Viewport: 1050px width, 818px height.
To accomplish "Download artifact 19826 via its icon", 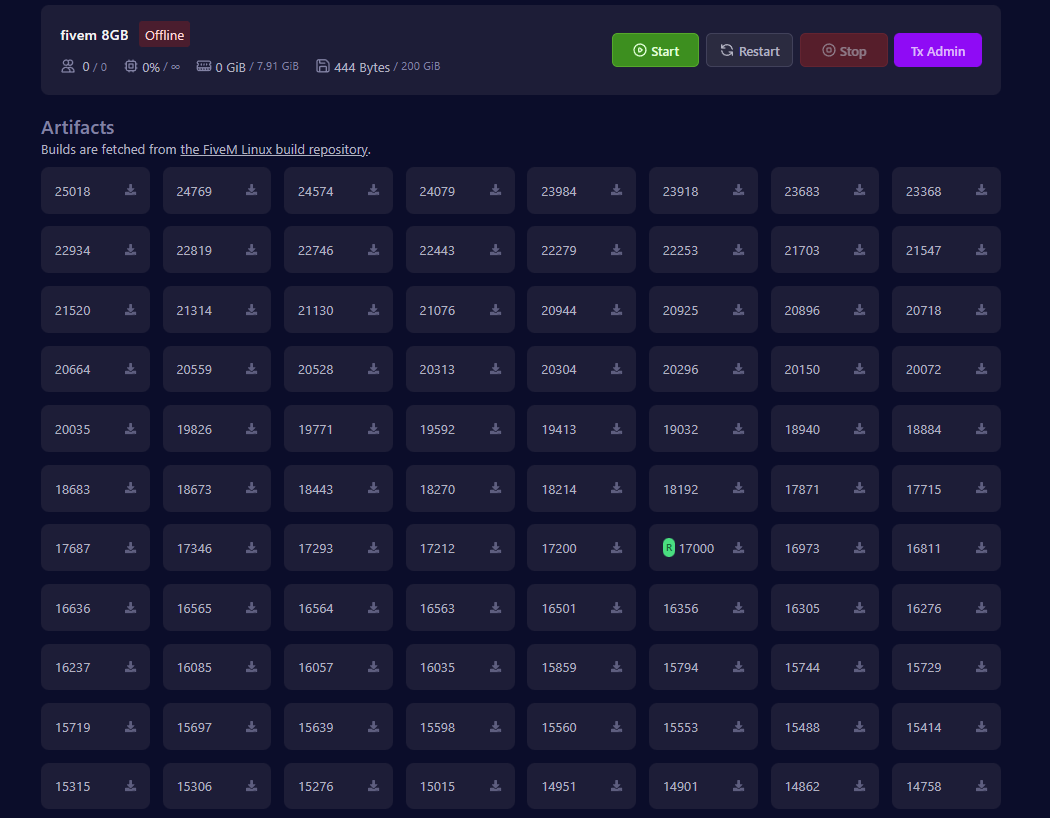I will click(251, 429).
